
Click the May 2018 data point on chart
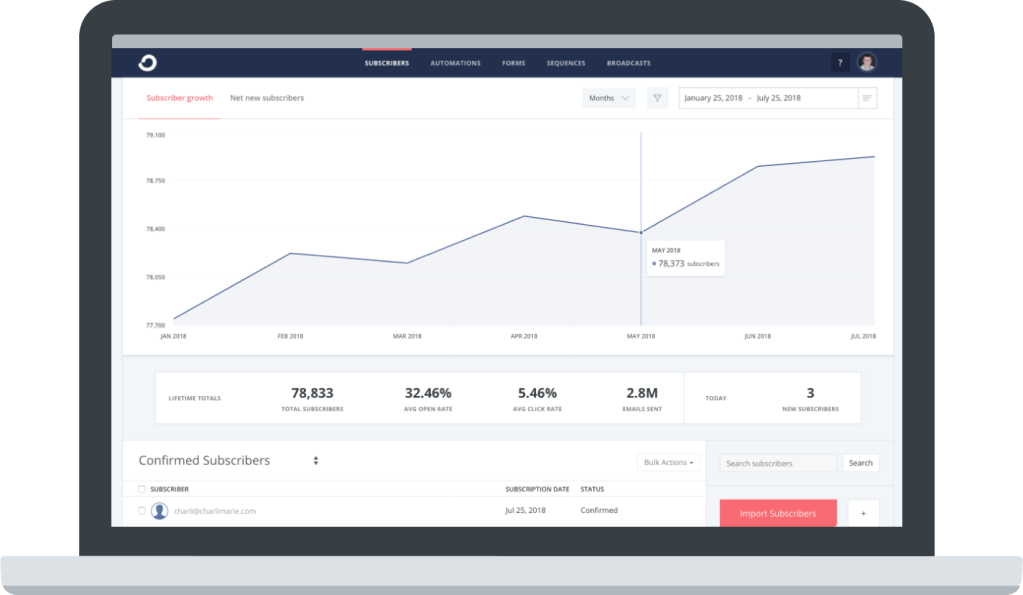[641, 233]
